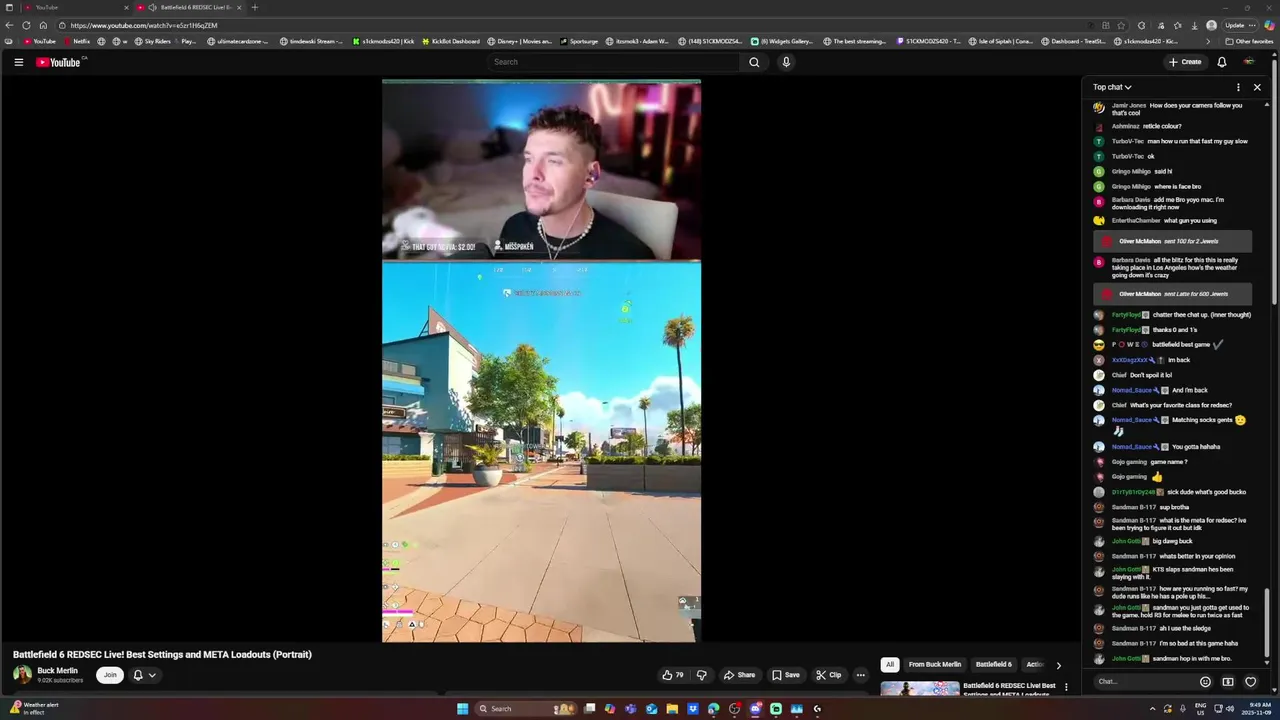The image size is (1280, 720).
Task: Expand the Top chat dropdown
Action: [1112, 87]
